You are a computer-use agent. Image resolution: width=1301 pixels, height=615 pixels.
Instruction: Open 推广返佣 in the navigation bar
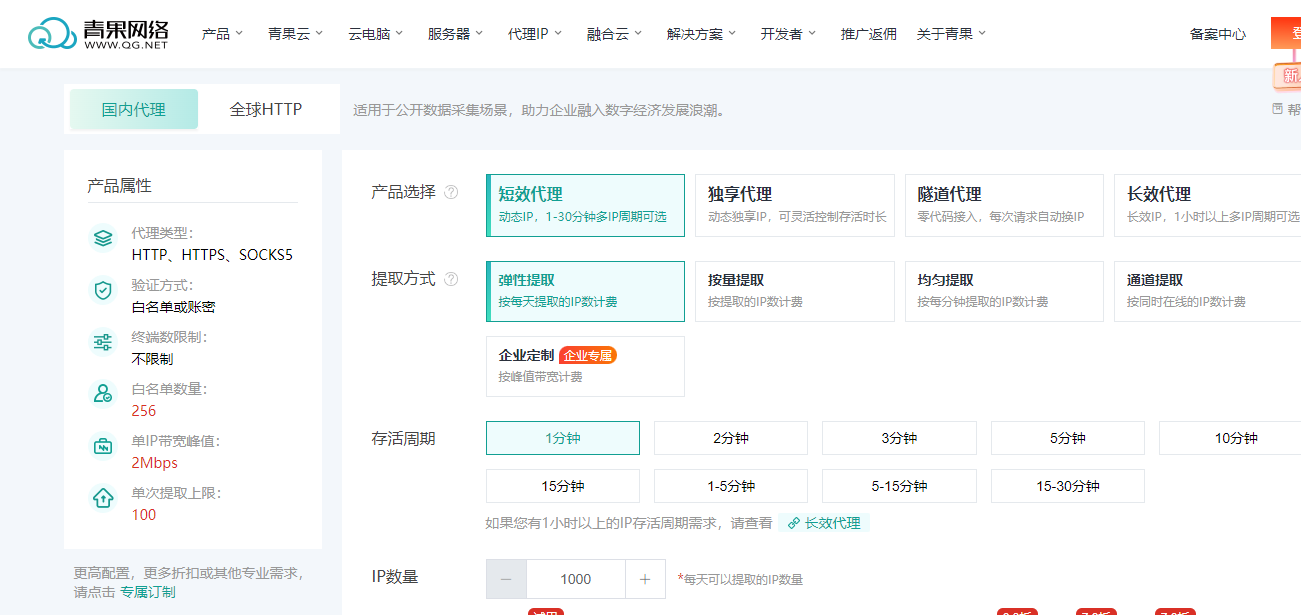point(868,34)
